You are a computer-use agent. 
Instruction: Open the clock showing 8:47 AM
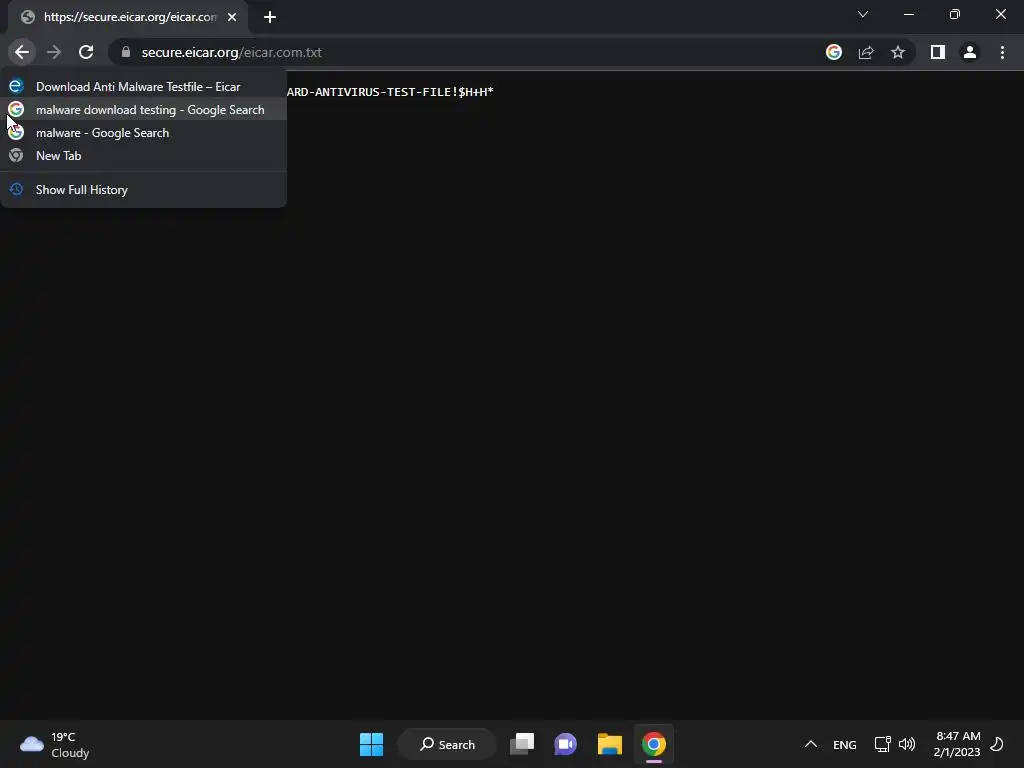(957, 744)
